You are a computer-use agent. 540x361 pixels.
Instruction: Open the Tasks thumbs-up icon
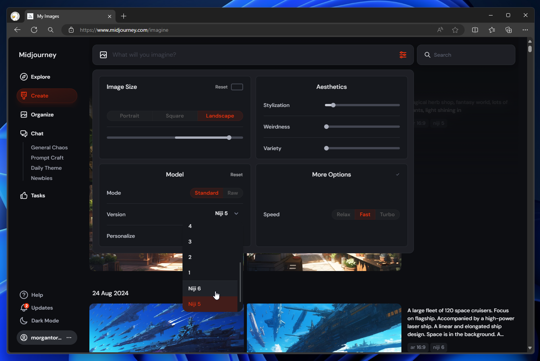pyautogui.click(x=23, y=195)
